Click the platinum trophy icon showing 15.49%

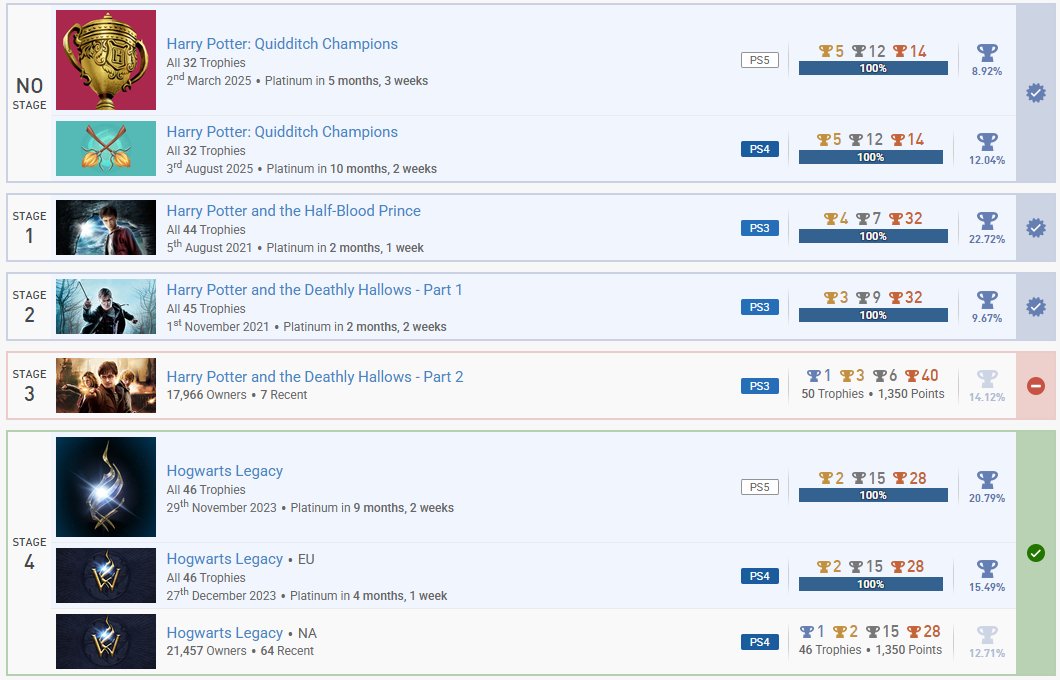click(987, 569)
